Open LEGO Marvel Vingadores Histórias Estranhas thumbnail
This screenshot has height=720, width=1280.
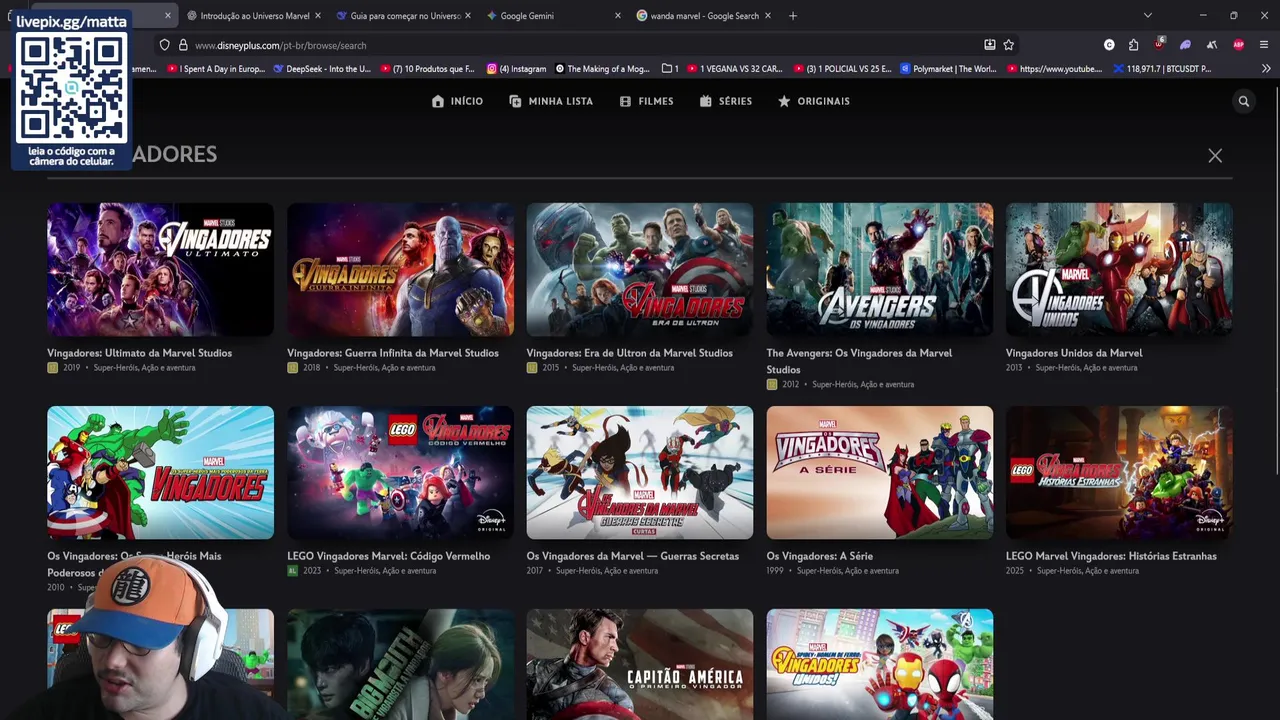click(1119, 473)
